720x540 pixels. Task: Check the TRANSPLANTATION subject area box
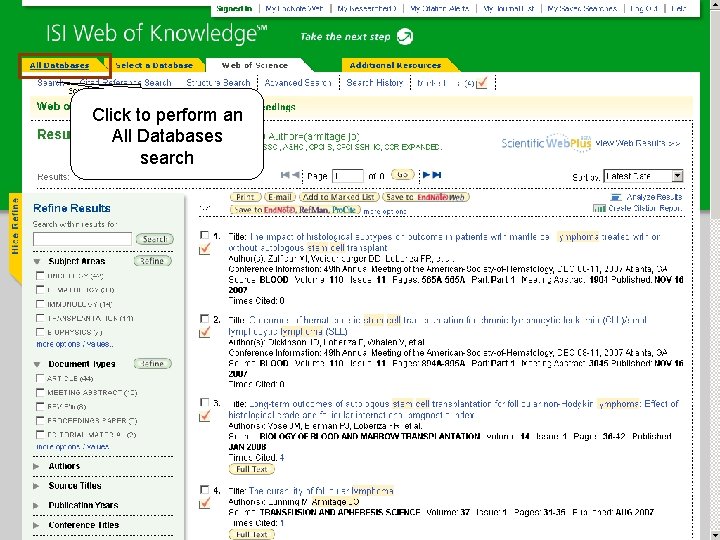pos(40,318)
